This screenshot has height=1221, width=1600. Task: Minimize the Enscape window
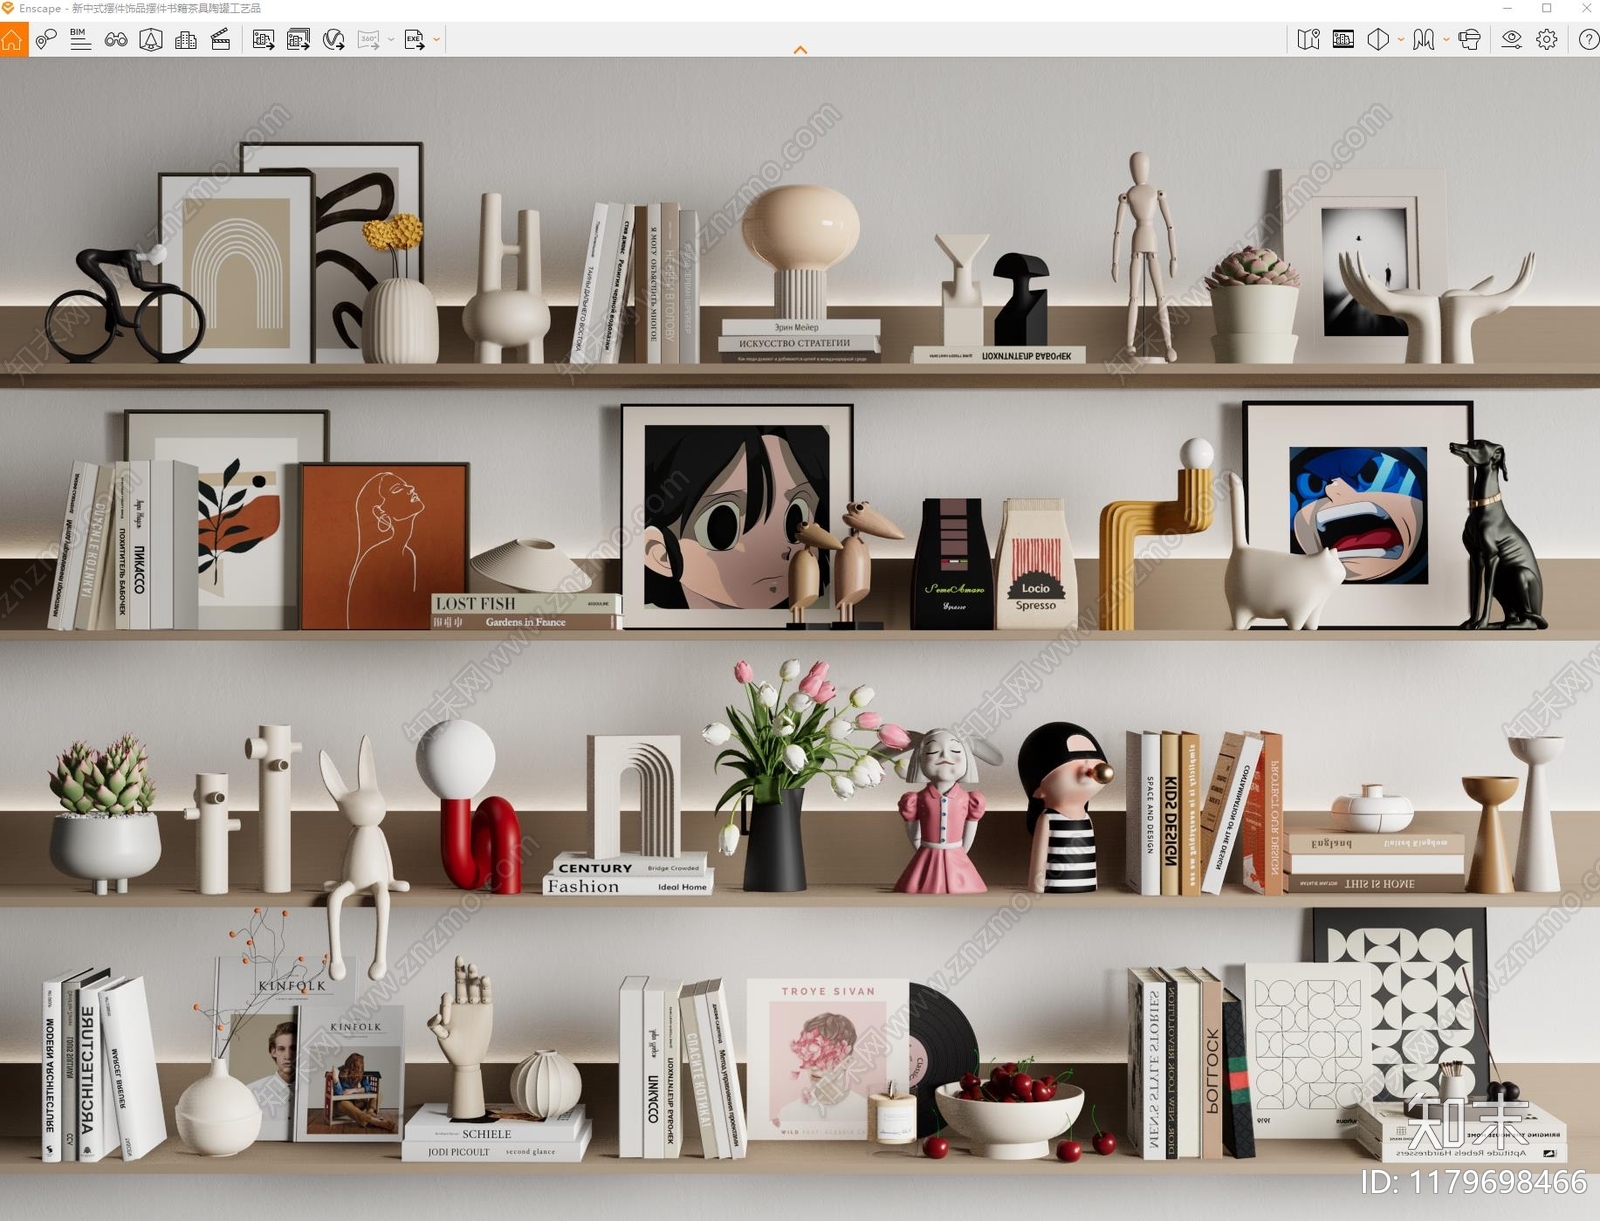(x=1507, y=8)
